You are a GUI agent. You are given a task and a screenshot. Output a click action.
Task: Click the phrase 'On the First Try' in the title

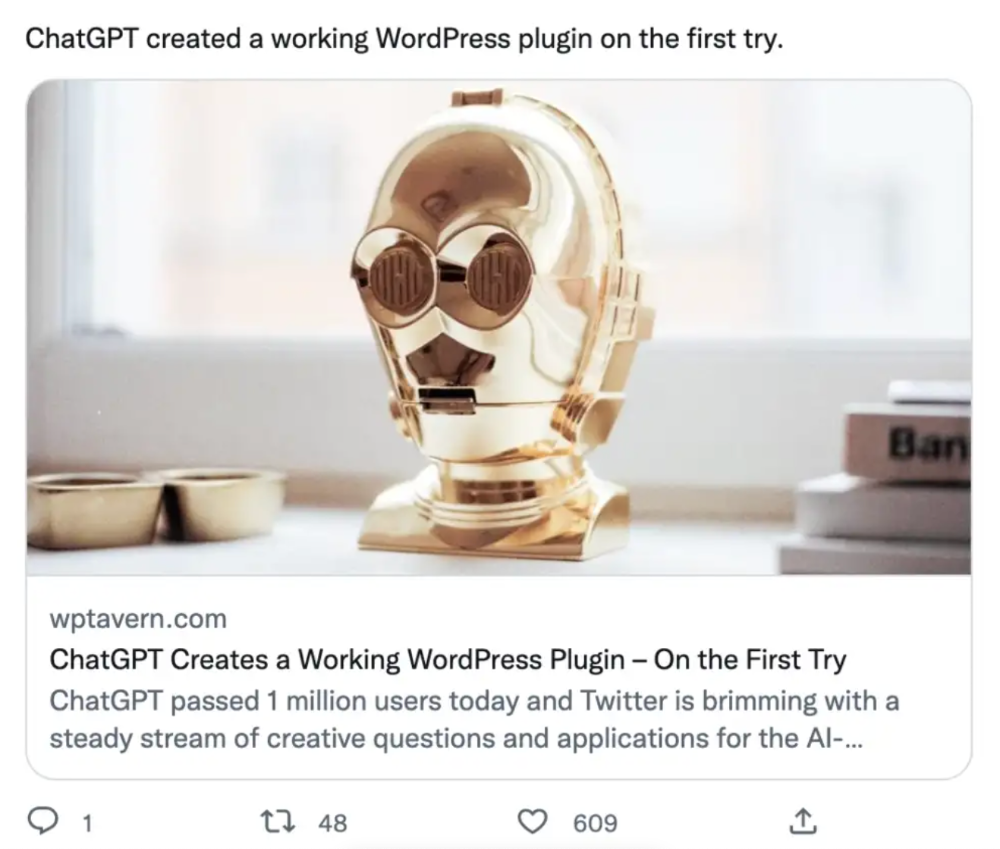751,660
